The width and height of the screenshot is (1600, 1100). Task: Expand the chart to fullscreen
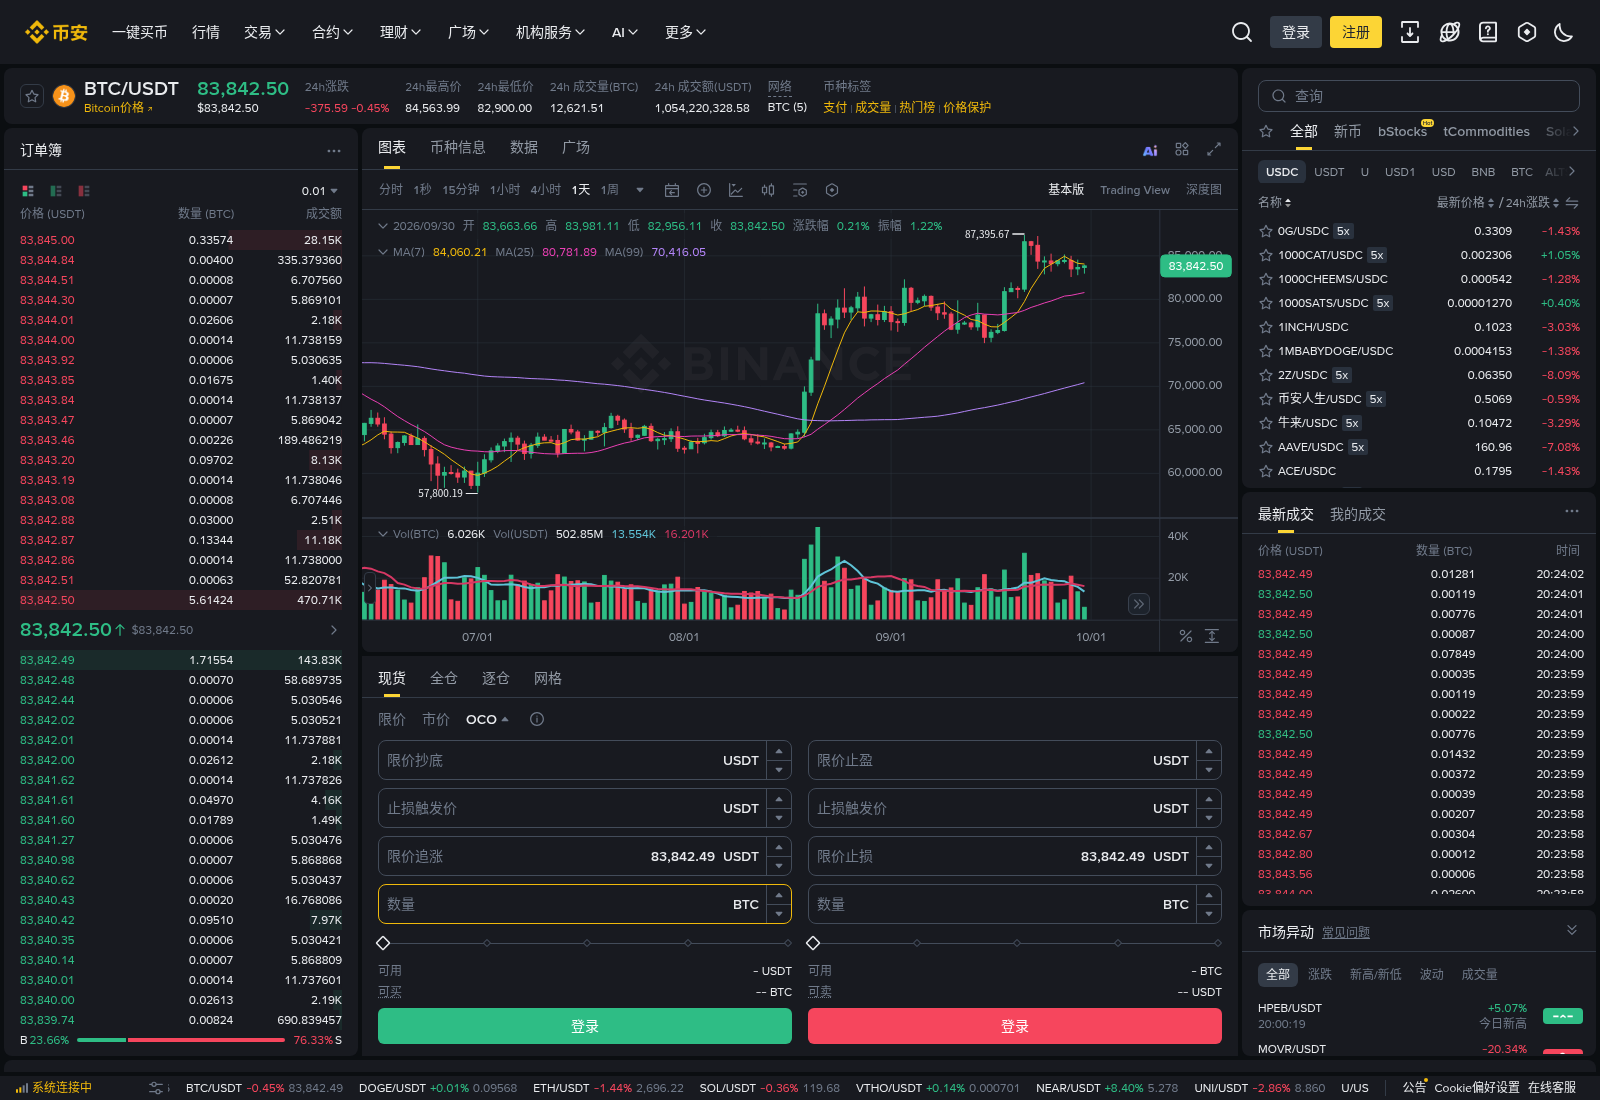click(1214, 149)
